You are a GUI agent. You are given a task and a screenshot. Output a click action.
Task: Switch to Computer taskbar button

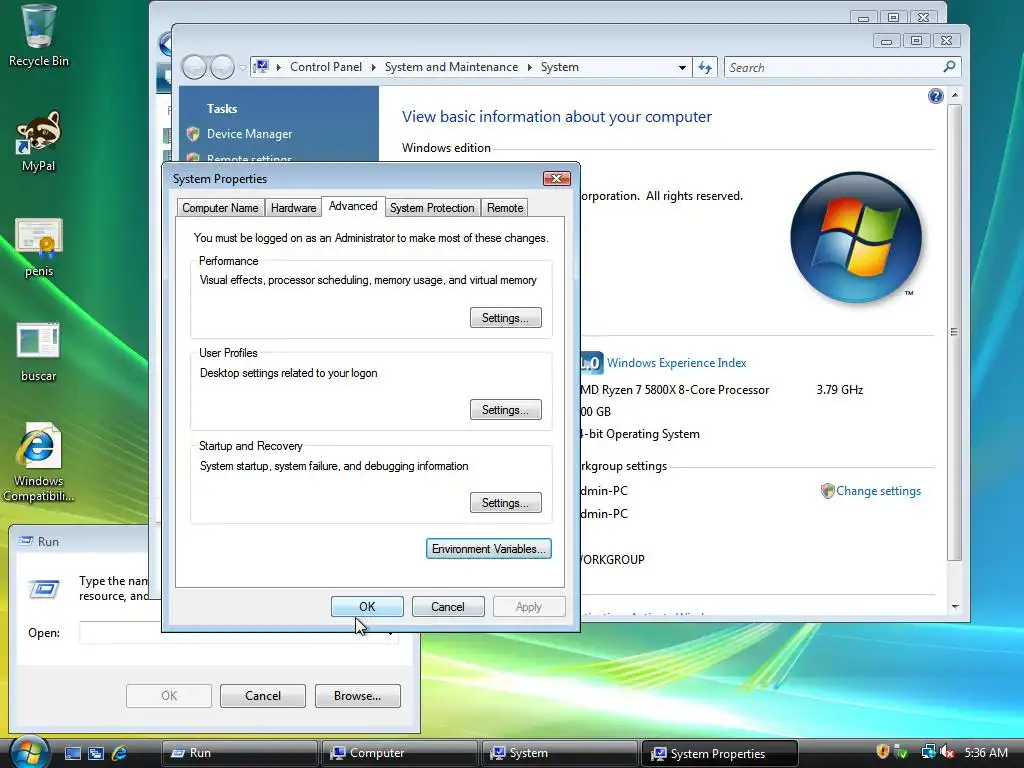point(399,753)
